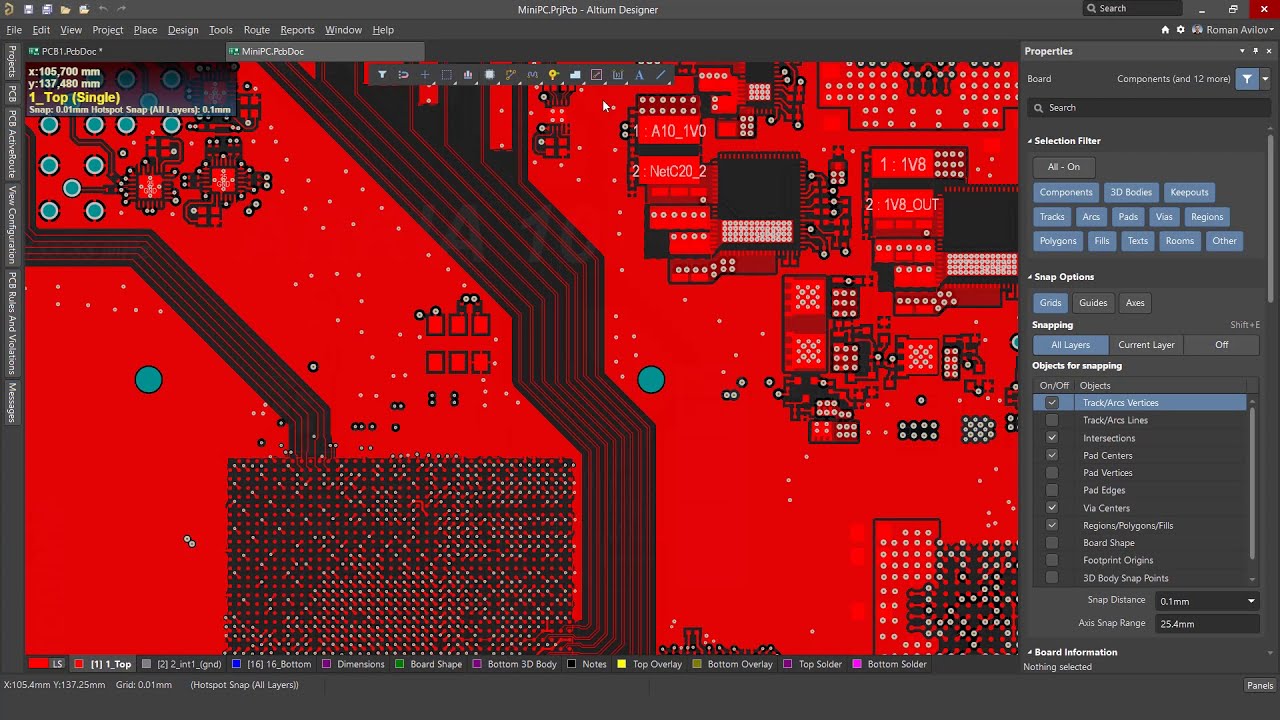Toggle the 3D Bodies filter button
The width and height of the screenshot is (1280, 720).
1131,192
